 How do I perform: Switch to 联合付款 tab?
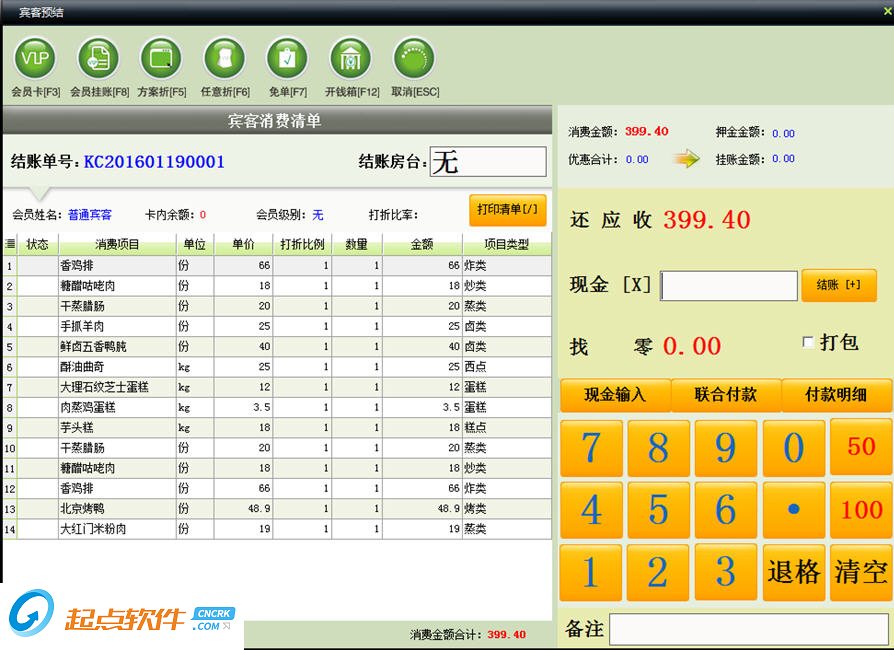726,395
